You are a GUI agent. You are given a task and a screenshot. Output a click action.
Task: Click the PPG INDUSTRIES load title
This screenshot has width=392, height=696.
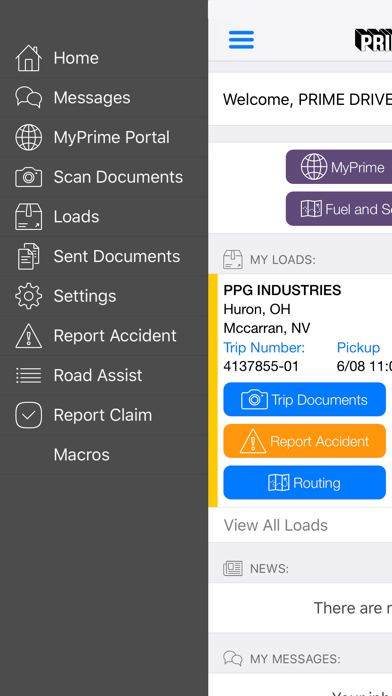tap(282, 290)
